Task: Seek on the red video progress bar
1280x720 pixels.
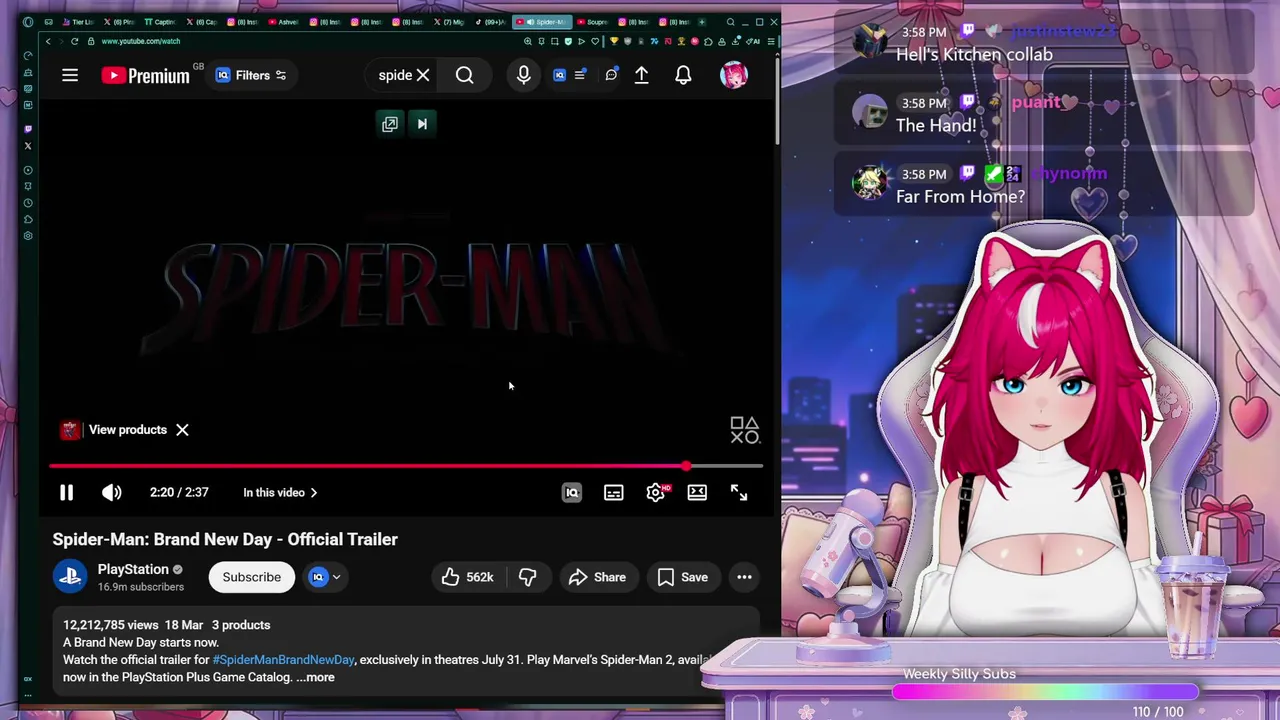Action: pos(406,466)
